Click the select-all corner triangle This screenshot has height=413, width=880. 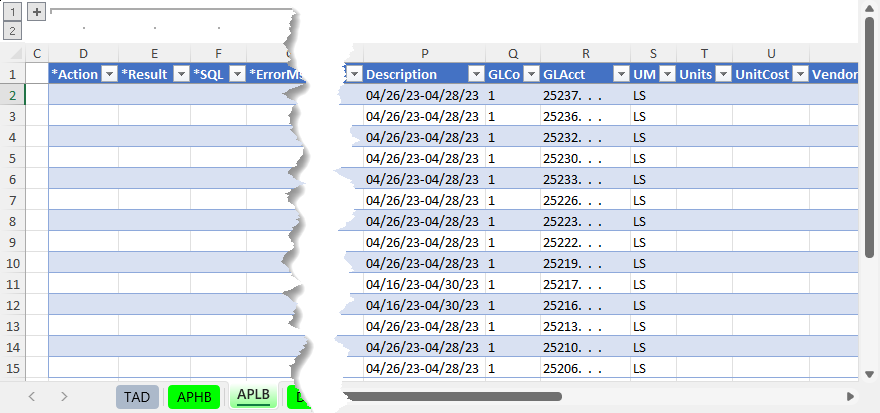[x=16, y=54]
